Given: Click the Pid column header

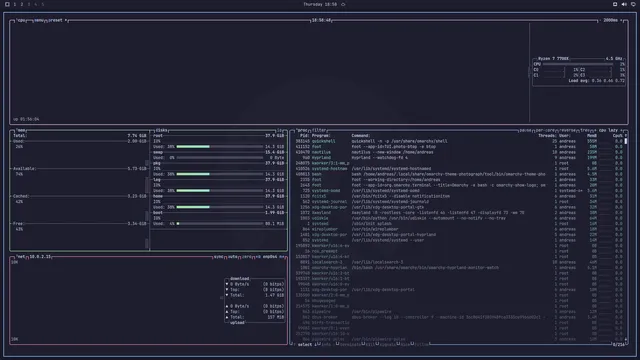Looking at the screenshot, I should coord(304,136).
